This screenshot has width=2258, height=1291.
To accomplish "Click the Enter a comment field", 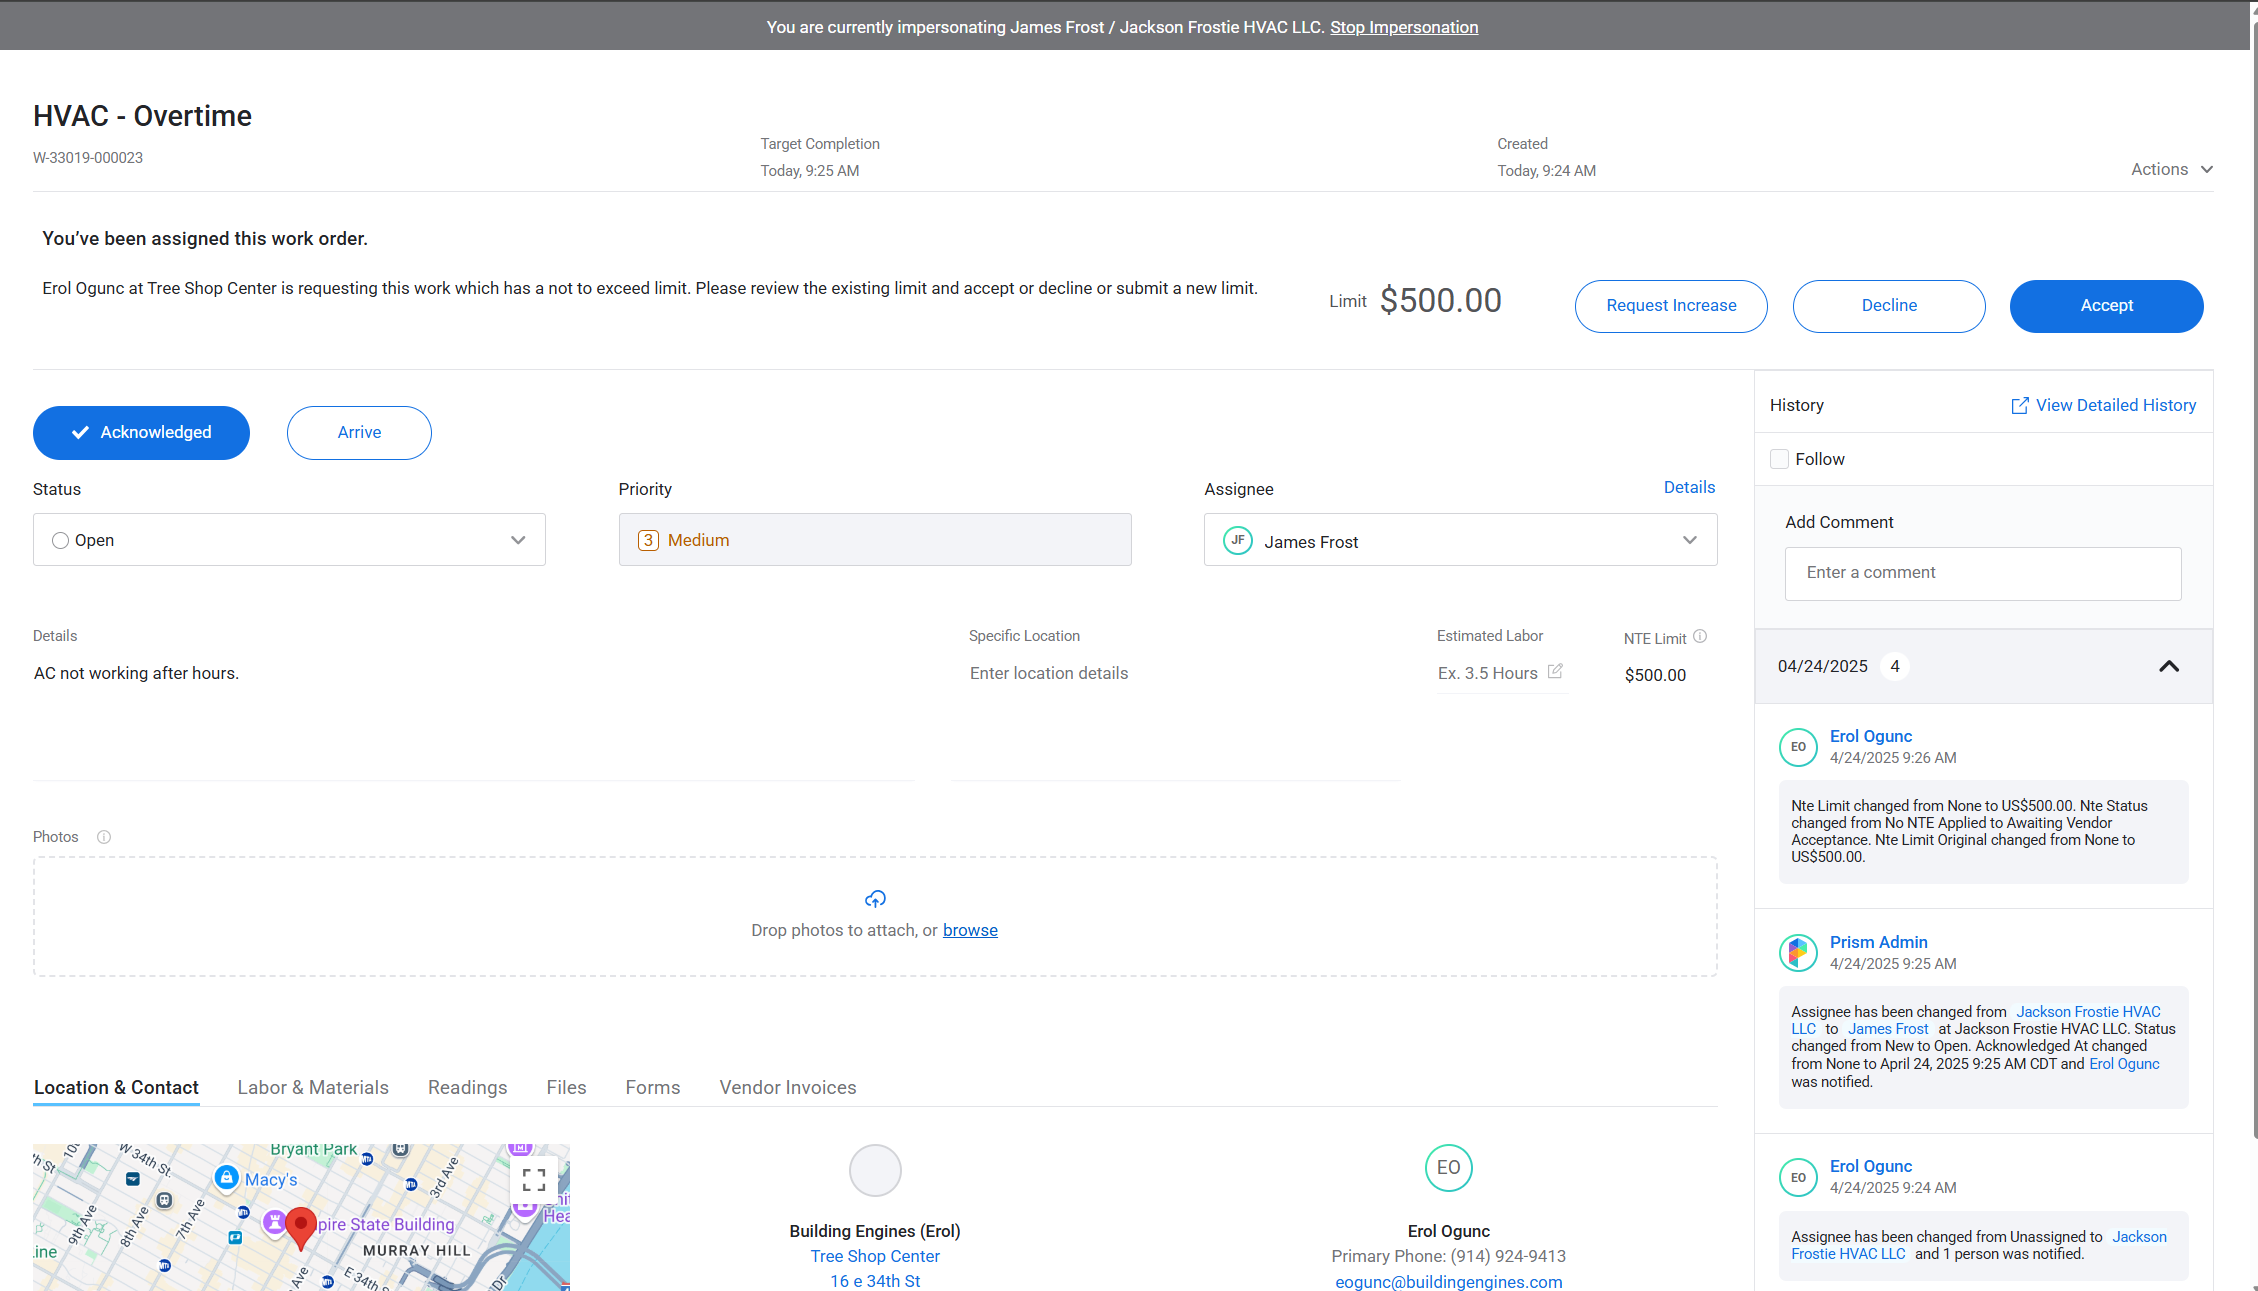I will [x=1982, y=573].
